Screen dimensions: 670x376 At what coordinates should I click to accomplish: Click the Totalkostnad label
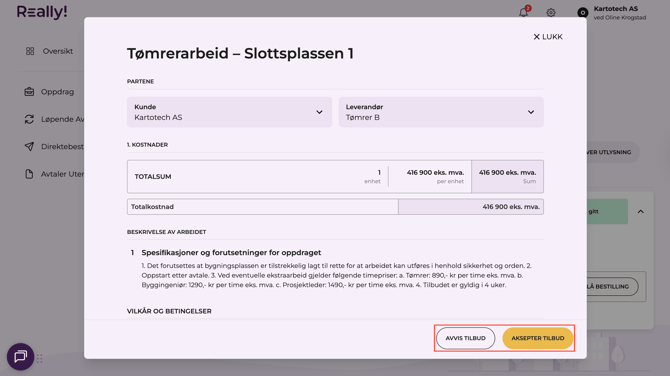coord(153,207)
